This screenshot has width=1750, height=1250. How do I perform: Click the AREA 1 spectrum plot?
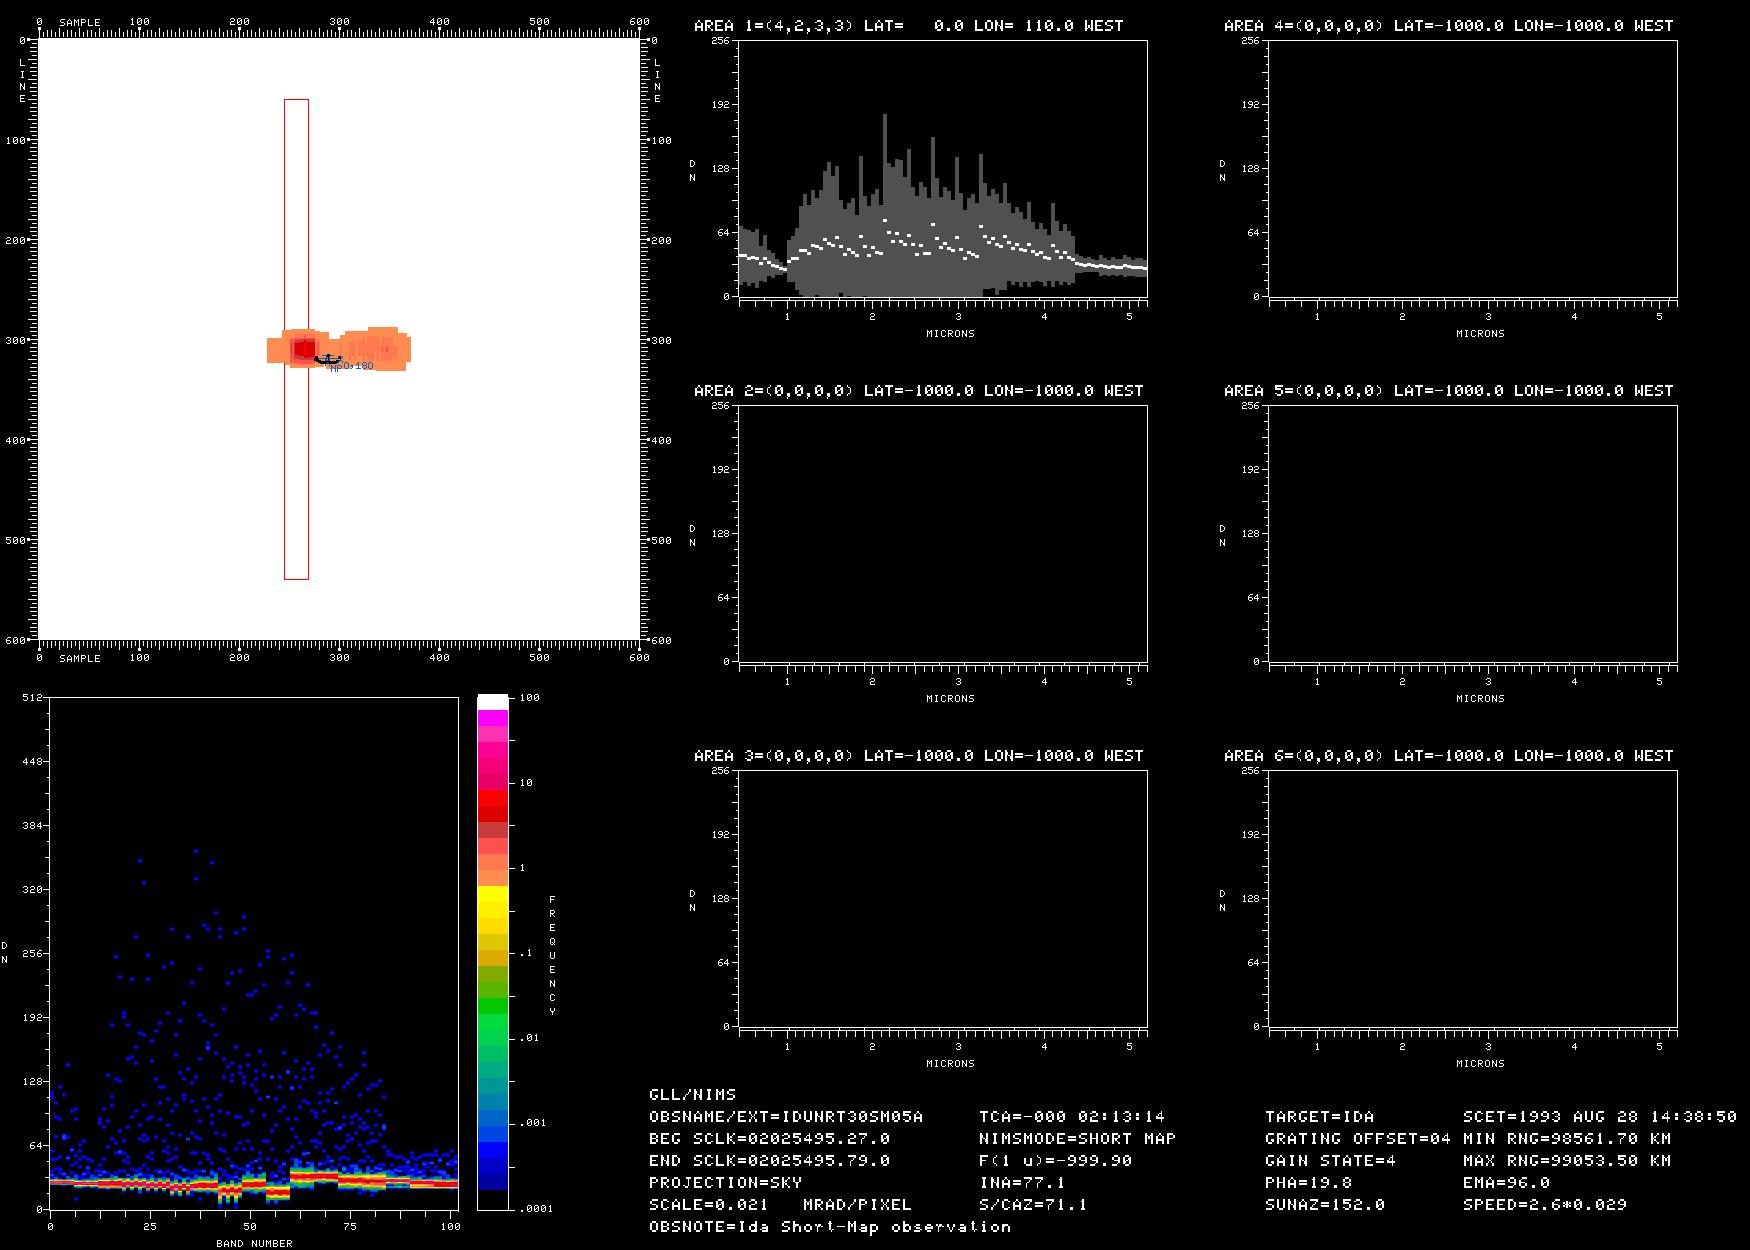pos(942,168)
